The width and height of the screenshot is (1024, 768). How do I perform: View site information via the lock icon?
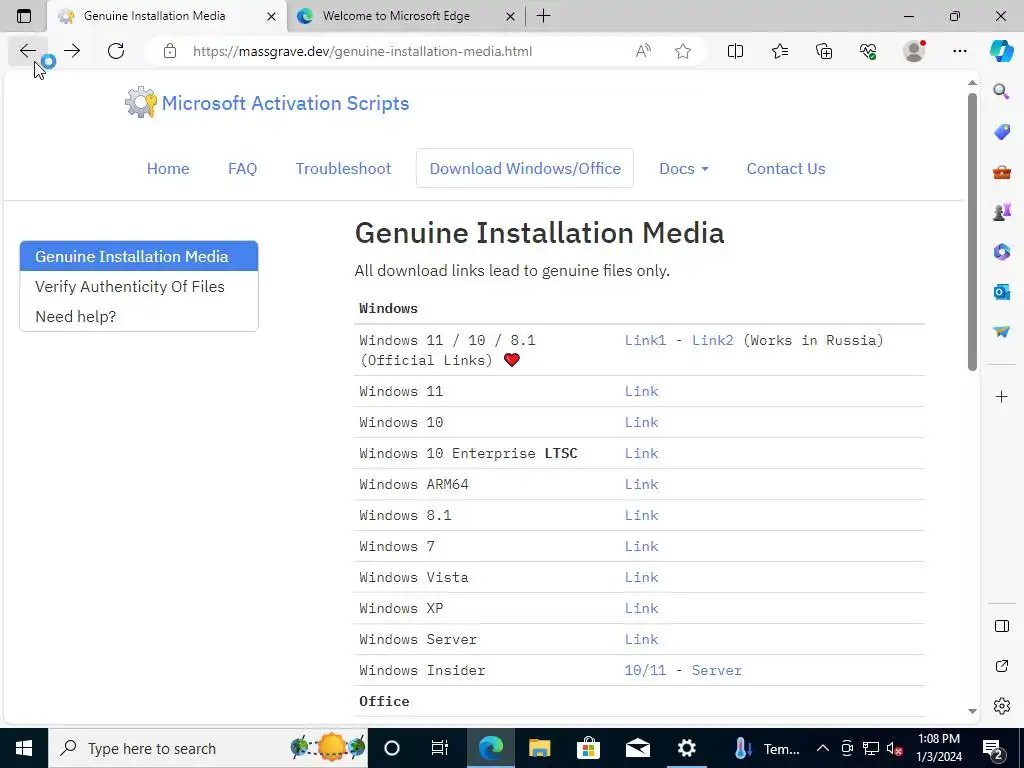pyautogui.click(x=170, y=51)
